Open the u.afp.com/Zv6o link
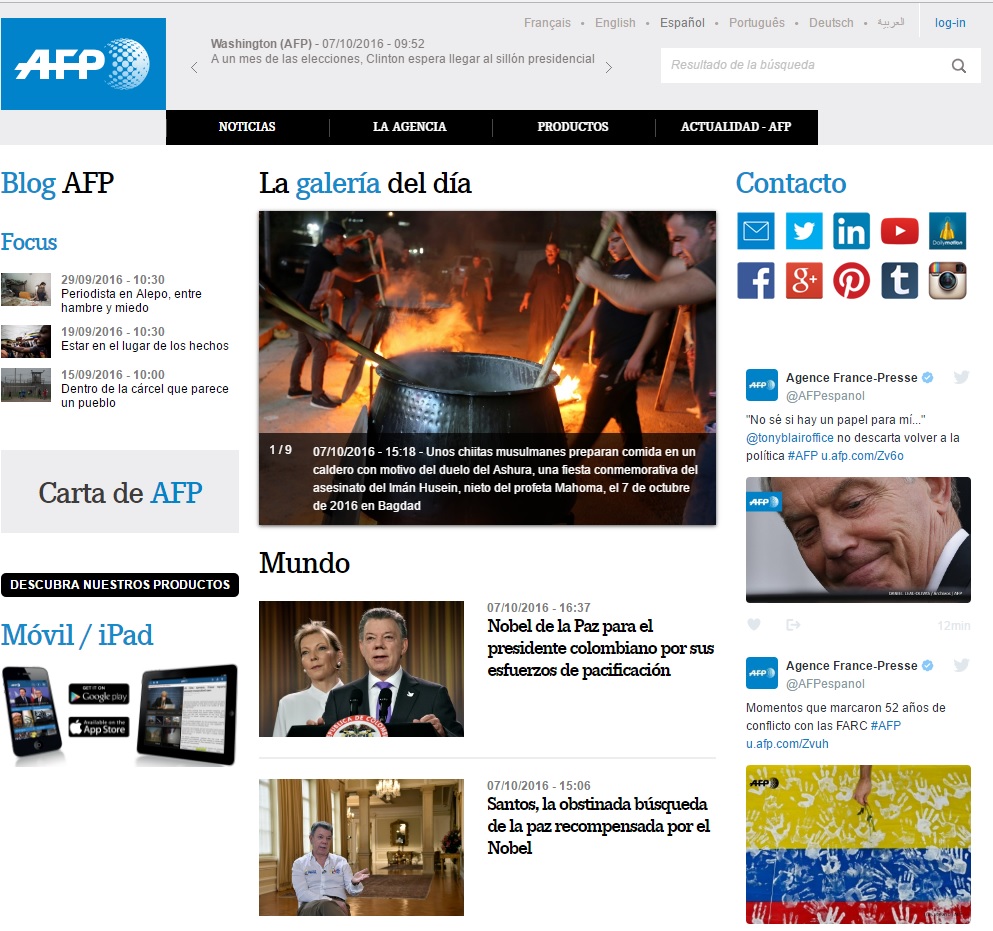This screenshot has width=993, height=931. [863, 455]
